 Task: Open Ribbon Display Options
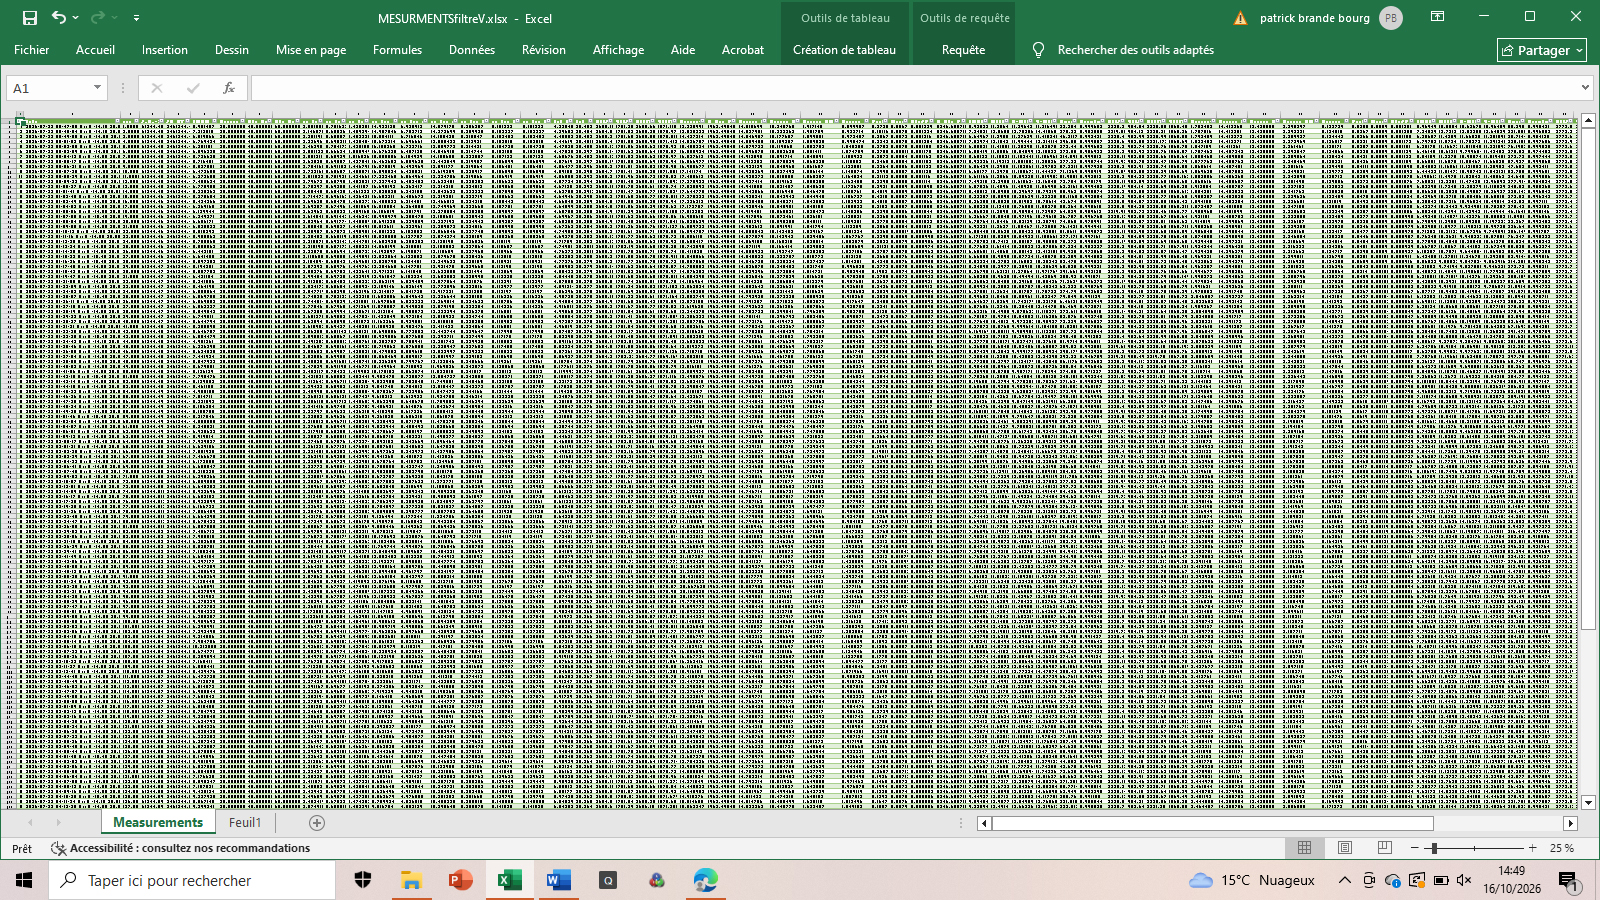click(1437, 17)
